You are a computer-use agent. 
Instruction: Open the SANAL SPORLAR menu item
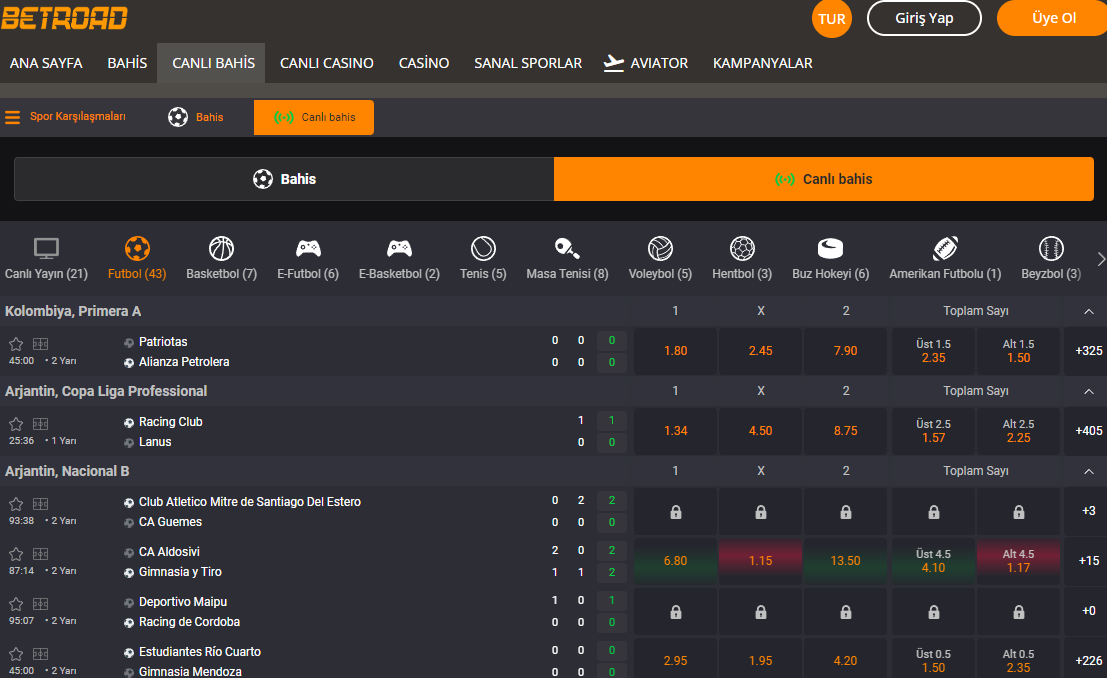528,63
